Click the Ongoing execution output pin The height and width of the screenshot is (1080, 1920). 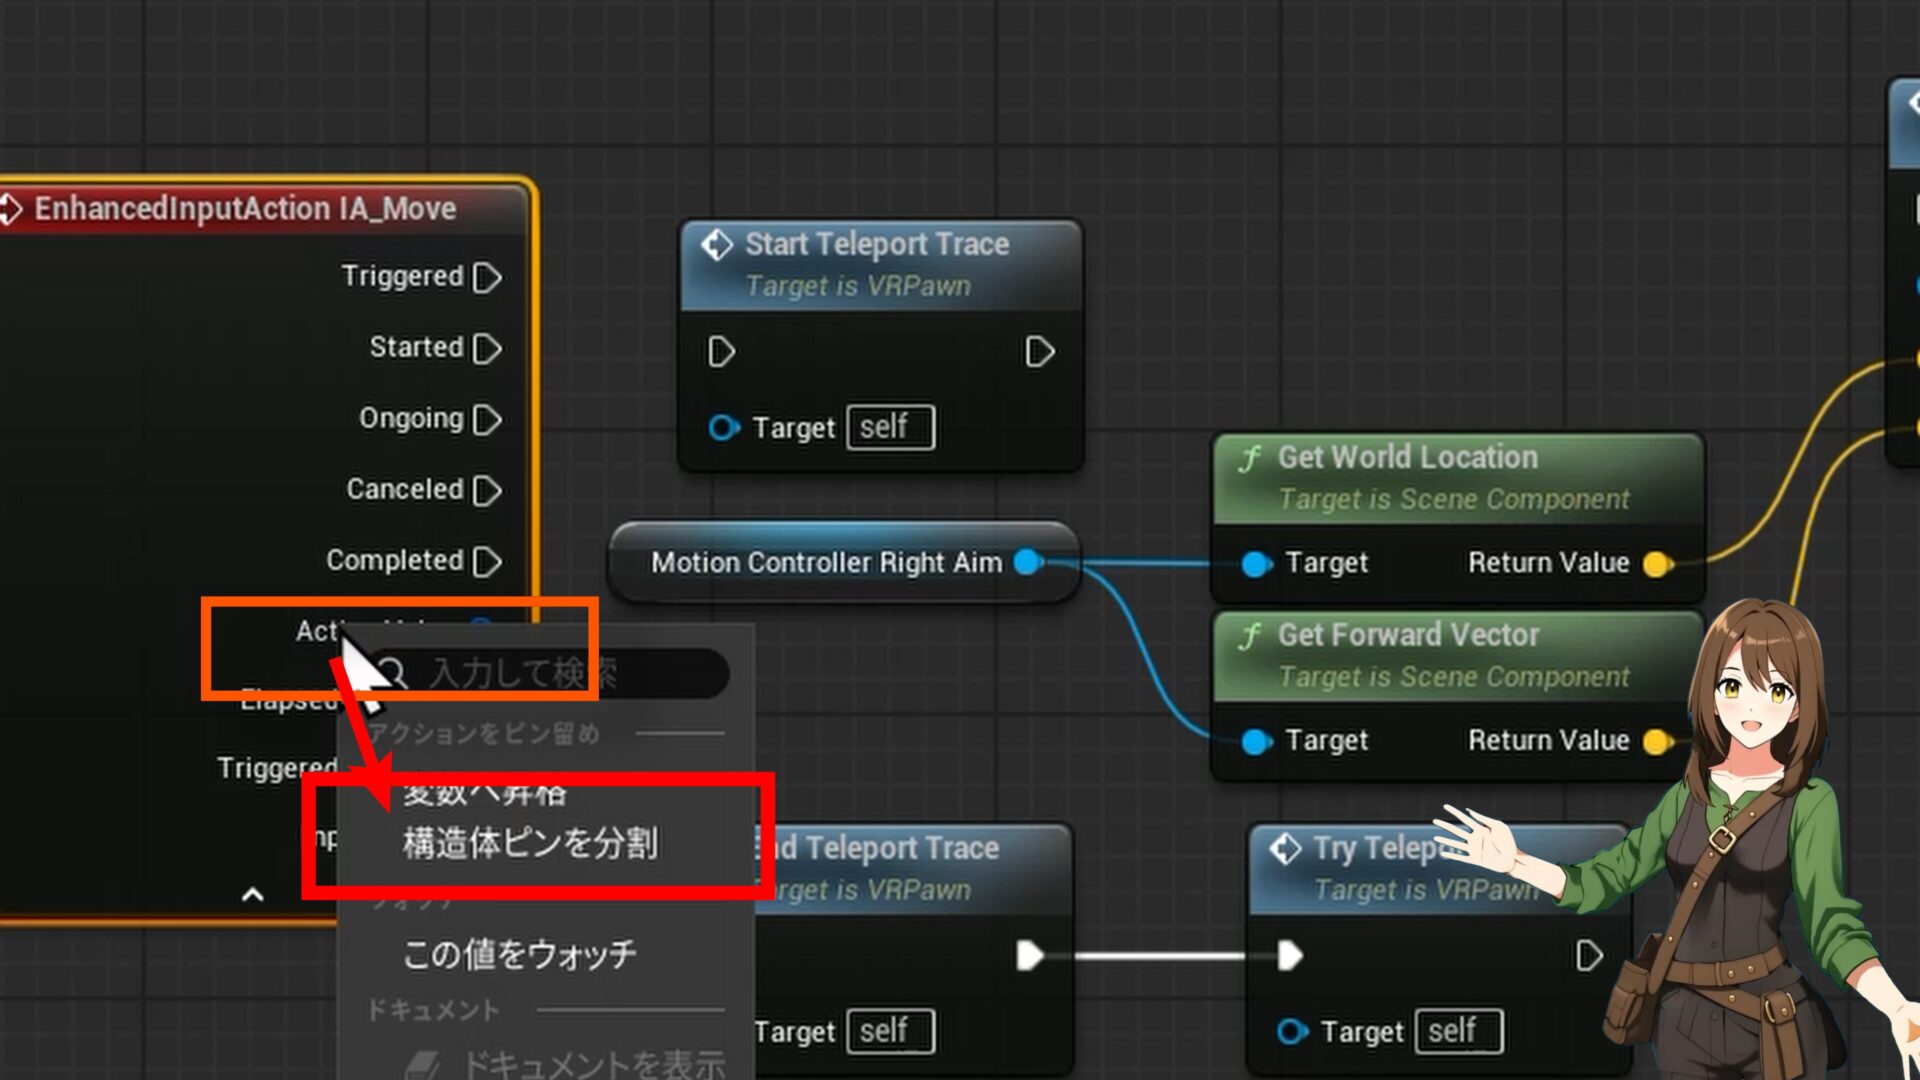point(487,419)
